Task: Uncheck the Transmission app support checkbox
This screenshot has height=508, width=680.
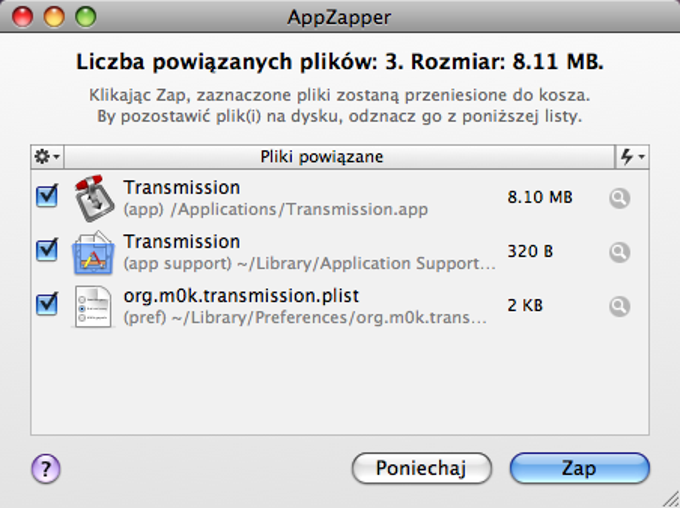Action: 47,250
